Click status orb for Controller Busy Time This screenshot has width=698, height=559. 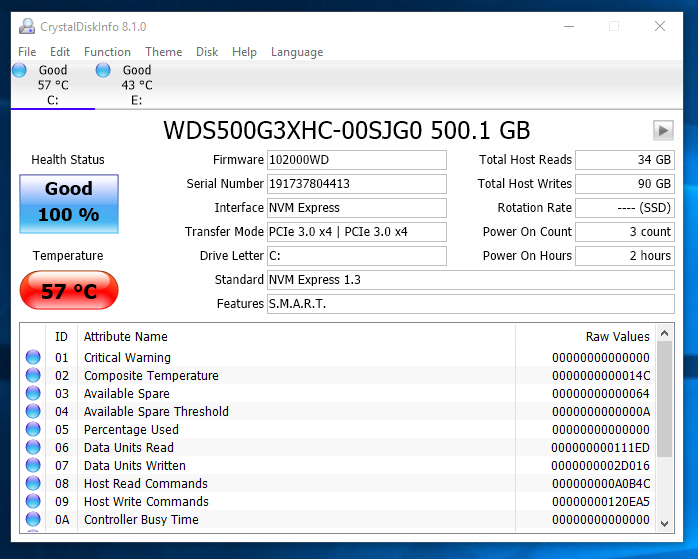tap(33, 519)
